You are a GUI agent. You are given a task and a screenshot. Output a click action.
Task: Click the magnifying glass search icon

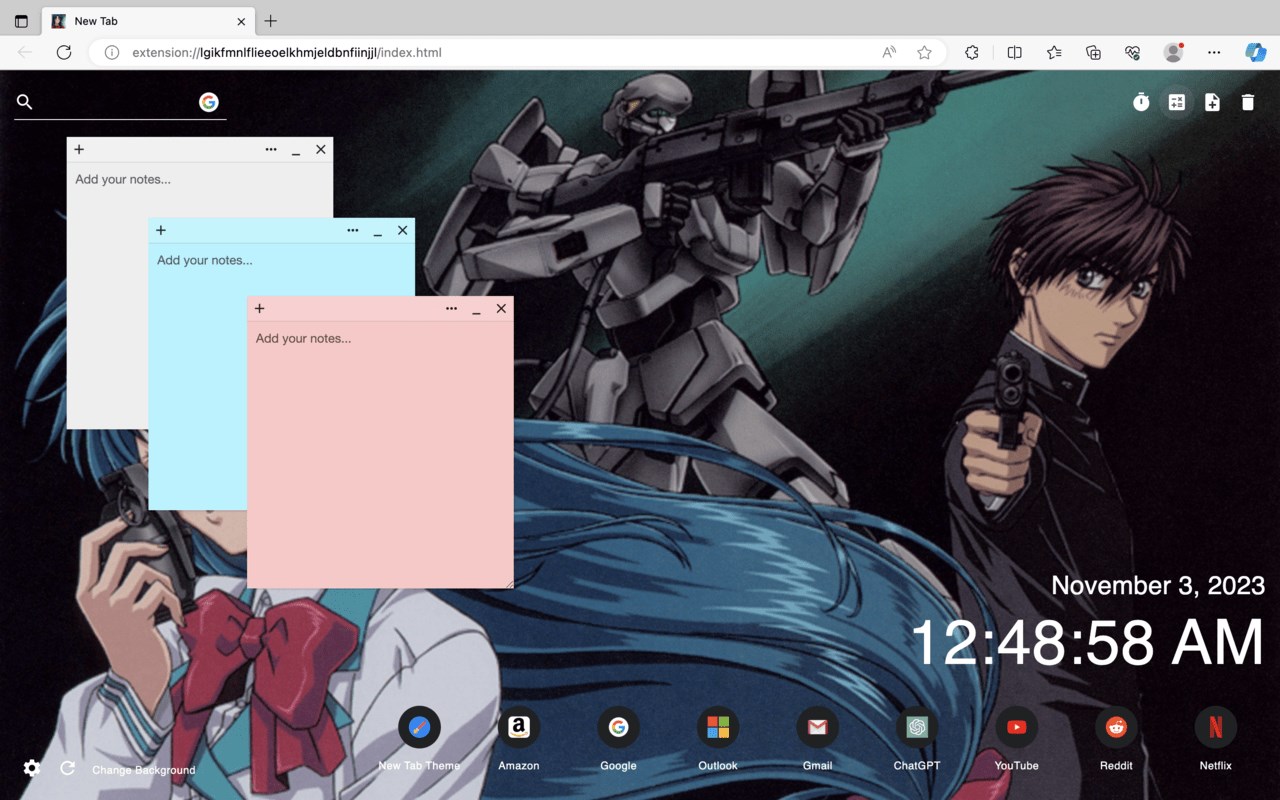pos(25,102)
